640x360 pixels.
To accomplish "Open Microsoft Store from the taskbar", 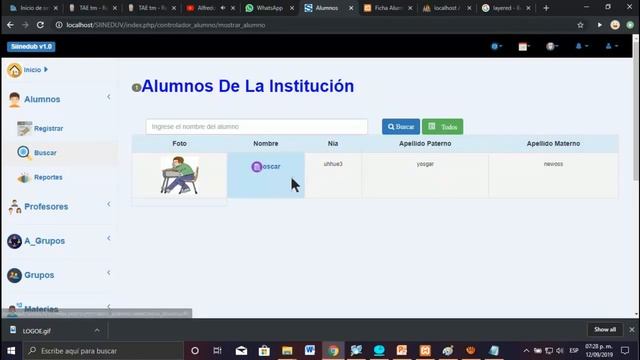I will [x=264, y=351].
